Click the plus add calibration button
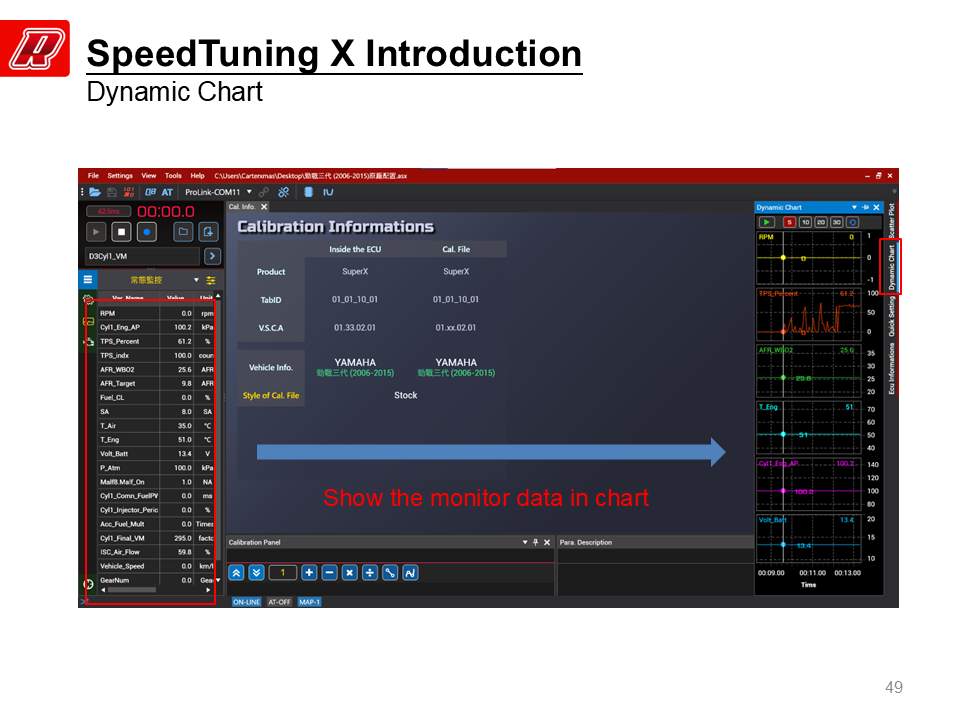 (x=309, y=573)
